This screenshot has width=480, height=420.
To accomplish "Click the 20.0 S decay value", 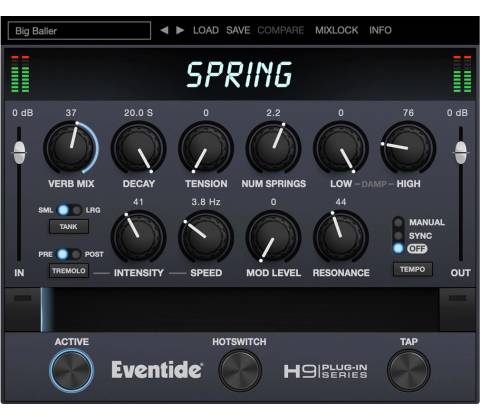I will click(138, 113).
